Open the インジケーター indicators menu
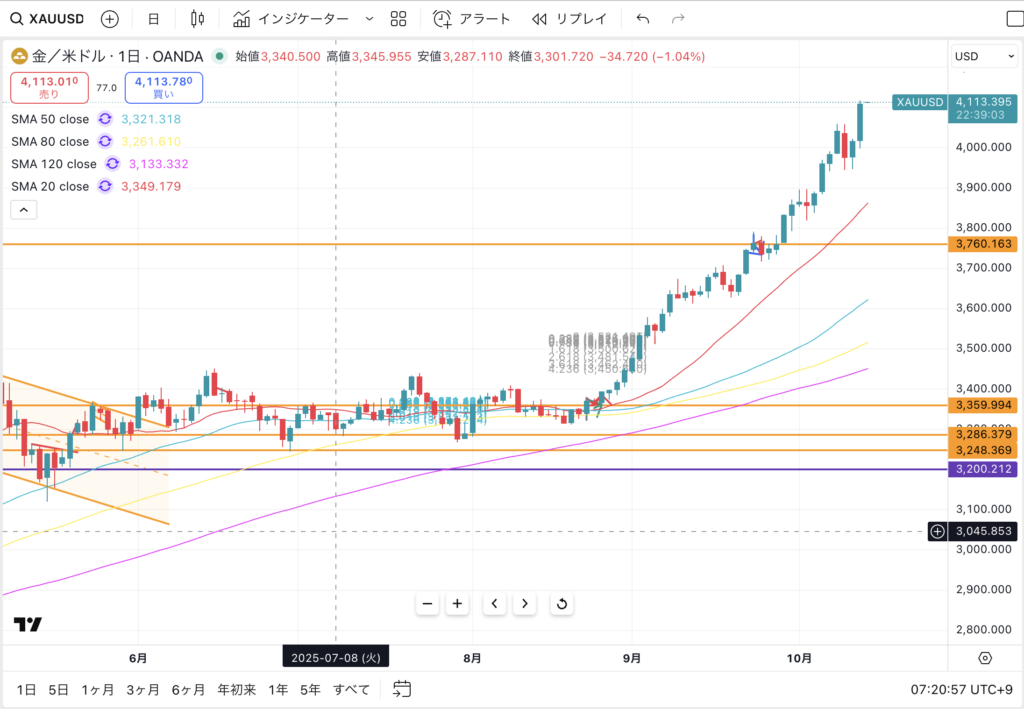Screen dimensions: 1024x709 (291, 19)
